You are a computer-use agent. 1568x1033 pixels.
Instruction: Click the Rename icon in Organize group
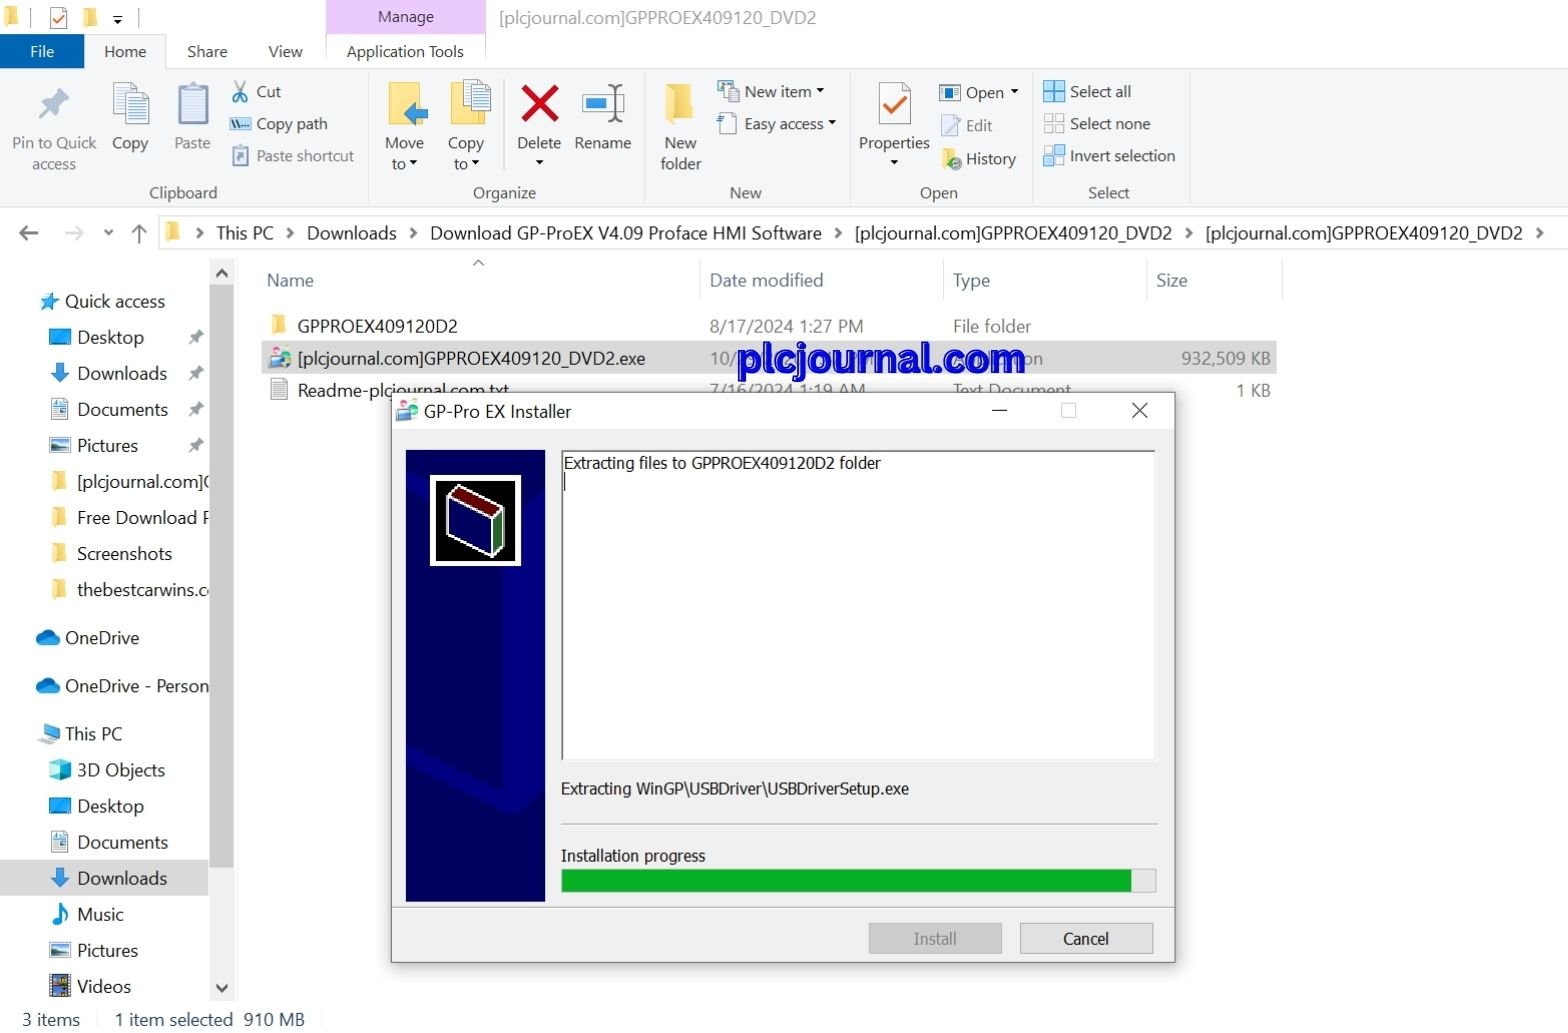(x=603, y=104)
